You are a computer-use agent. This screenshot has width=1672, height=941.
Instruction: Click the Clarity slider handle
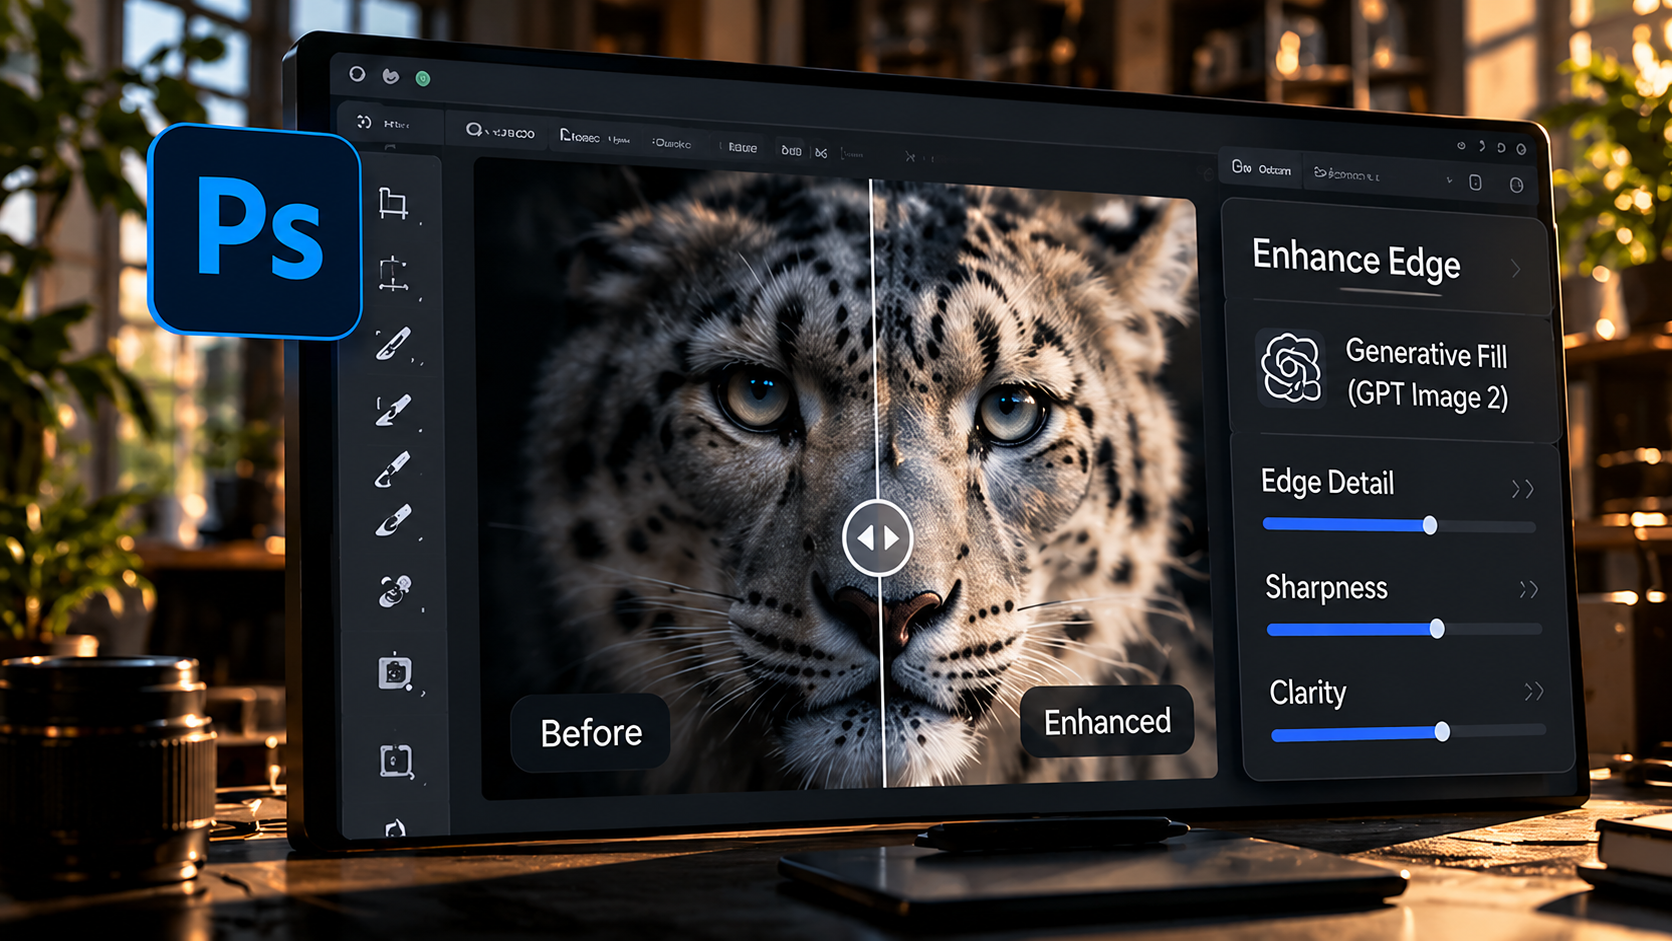(1442, 732)
